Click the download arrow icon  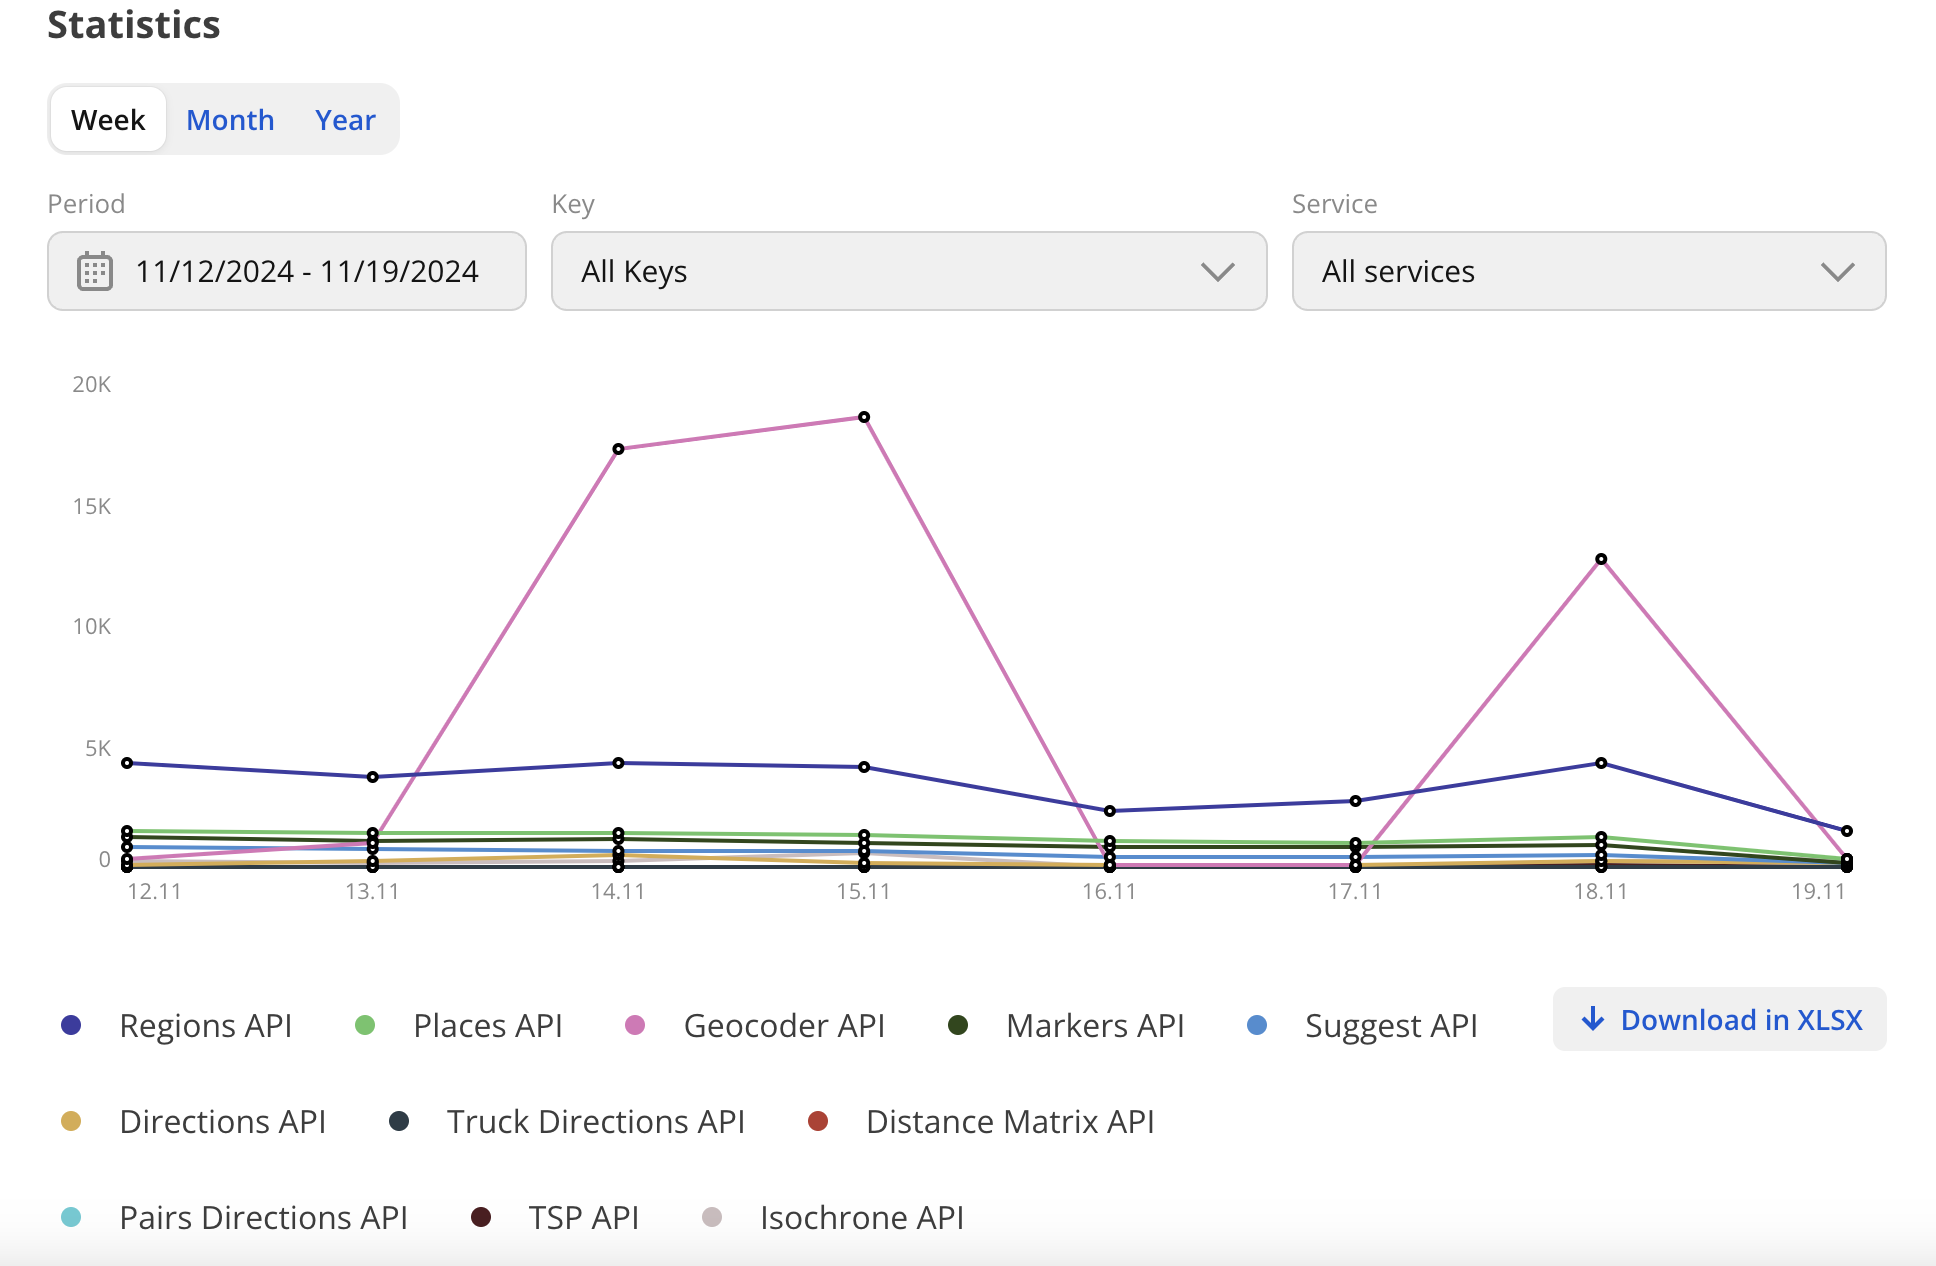(1593, 1019)
